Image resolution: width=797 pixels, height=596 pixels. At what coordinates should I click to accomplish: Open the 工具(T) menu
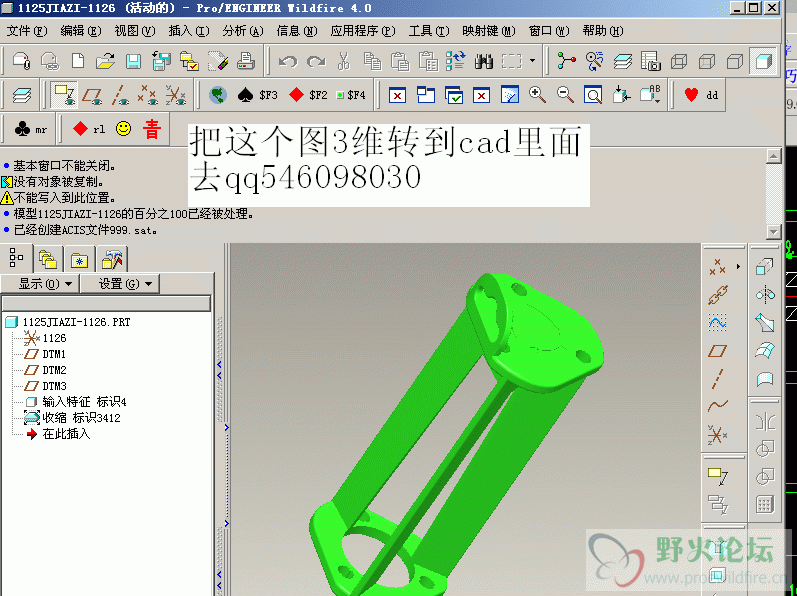coord(429,31)
